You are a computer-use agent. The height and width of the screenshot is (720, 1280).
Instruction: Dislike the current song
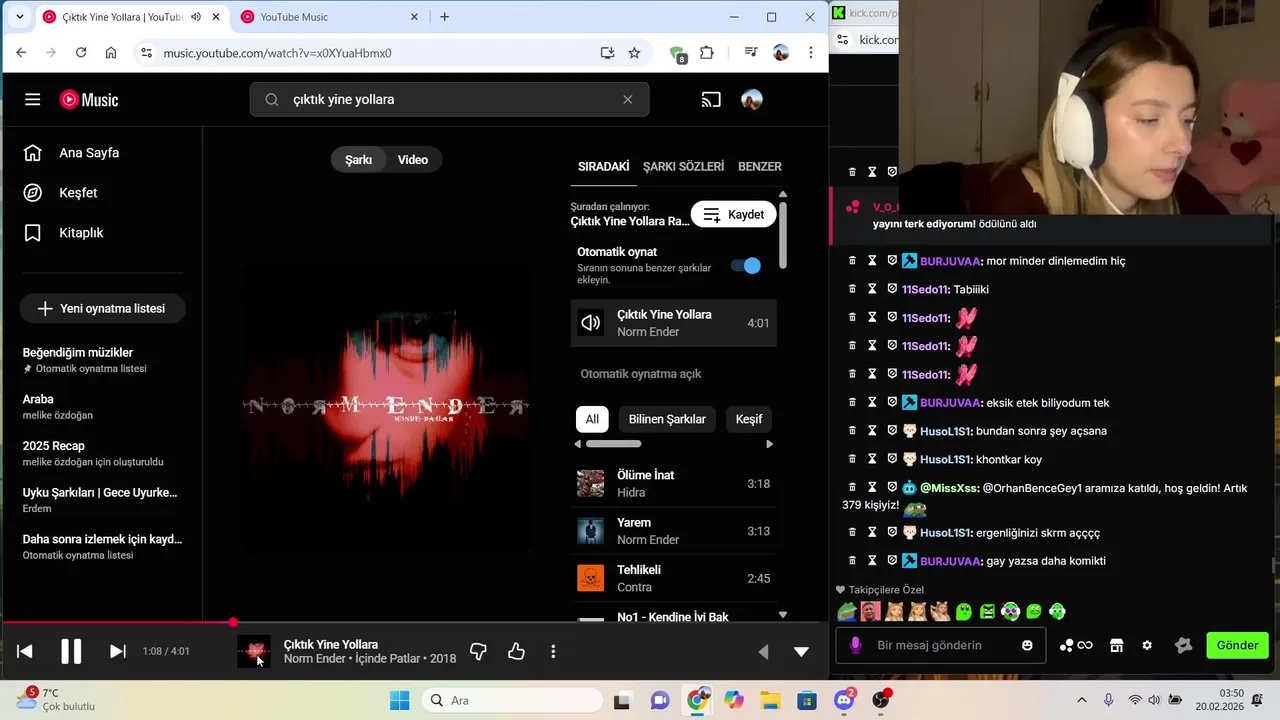tap(478, 651)
